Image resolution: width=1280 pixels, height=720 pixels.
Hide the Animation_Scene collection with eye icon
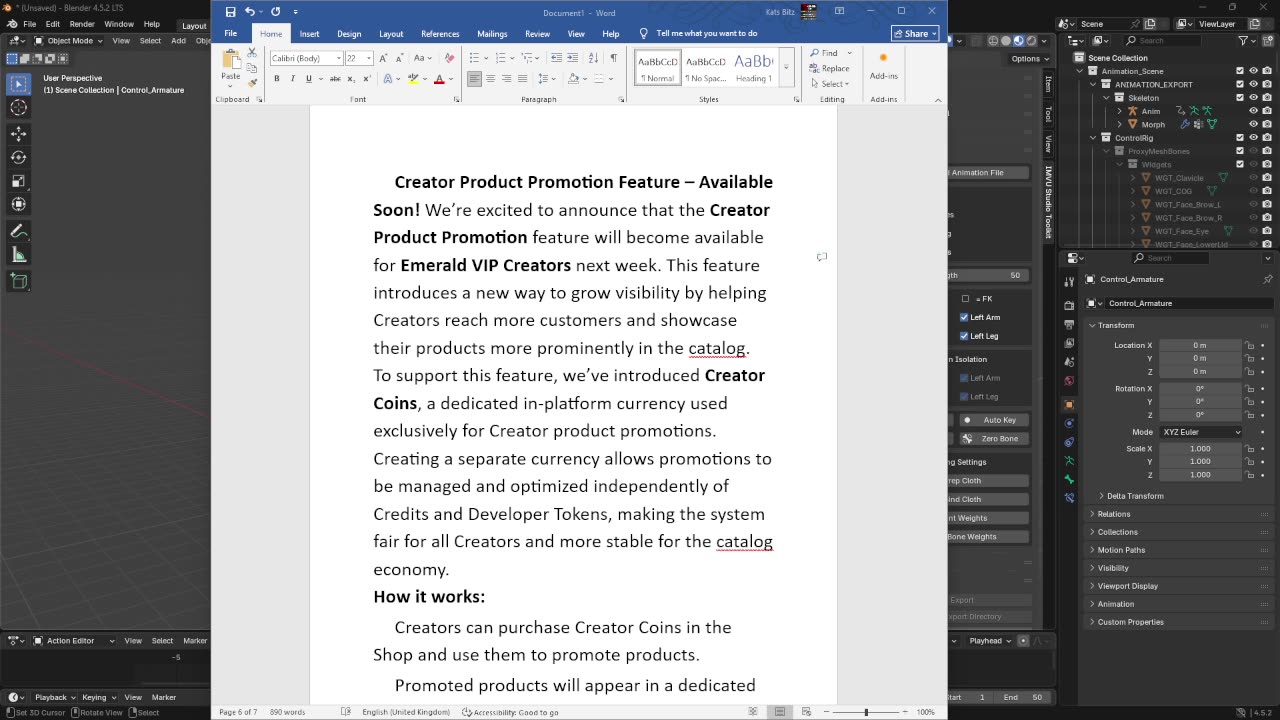[1253, 71]
